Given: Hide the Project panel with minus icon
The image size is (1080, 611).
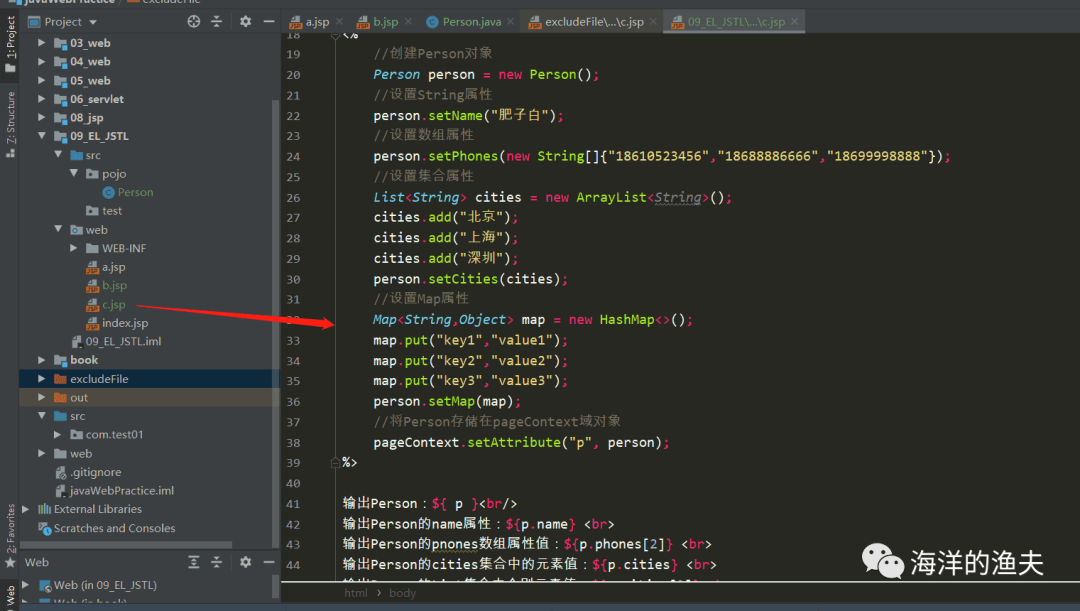Looking at the screenshot, I should coord(269,21).
